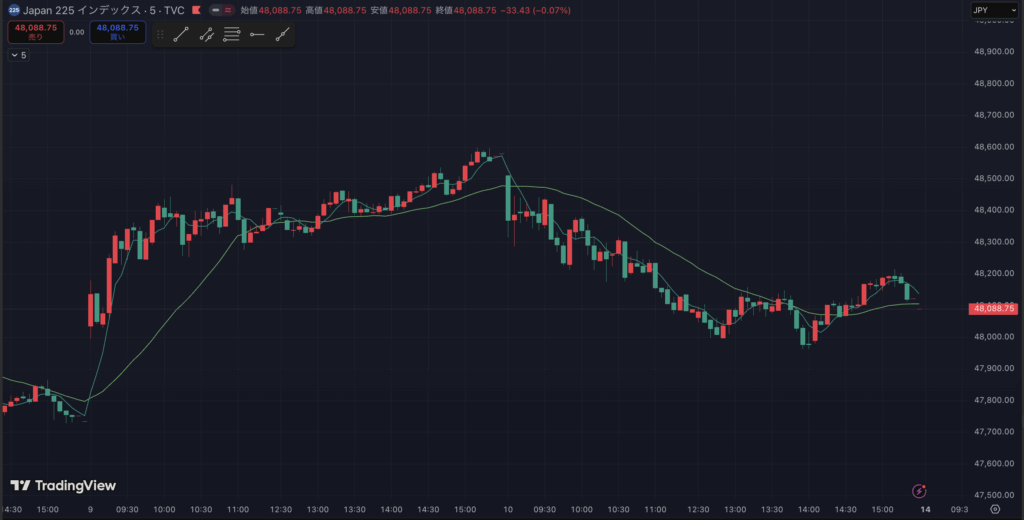
Task: Click the TradingView logo link
Action: click(63, 486)
